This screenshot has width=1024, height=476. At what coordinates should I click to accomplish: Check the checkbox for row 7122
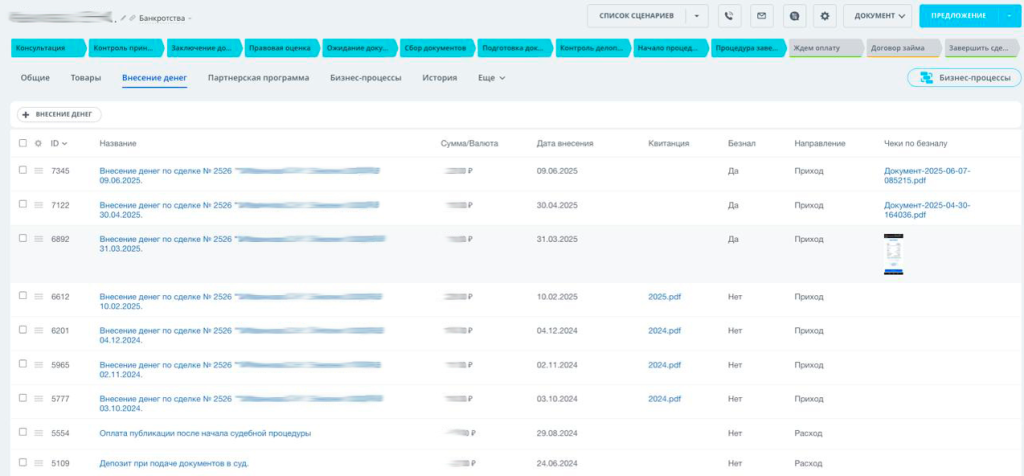[23, 204]
